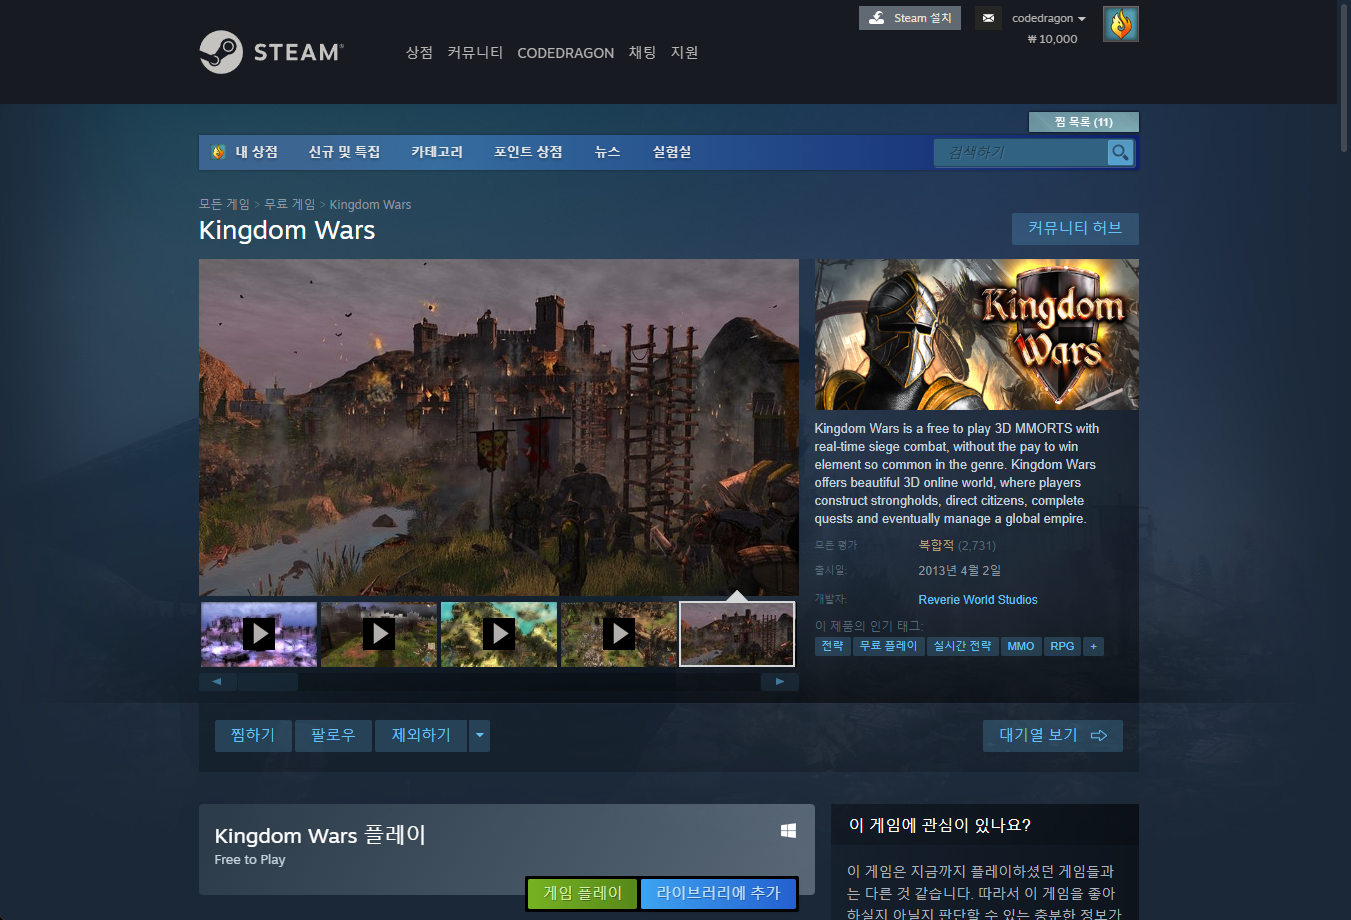Click the search magnifier icon

[x=1120, y=152]
